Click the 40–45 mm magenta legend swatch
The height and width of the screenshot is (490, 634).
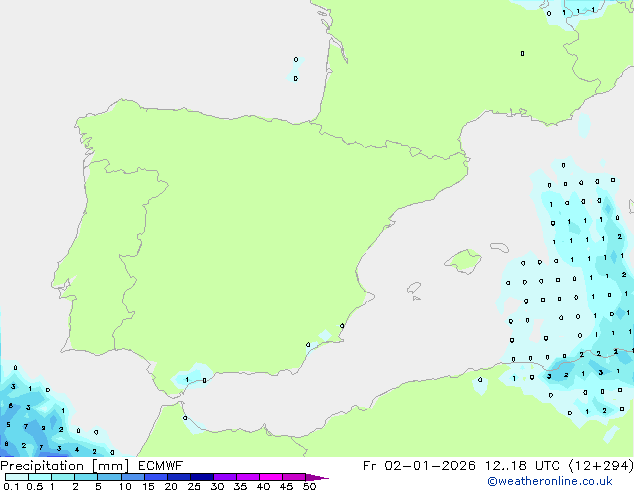pyautogui.click(x=271, y=477)
